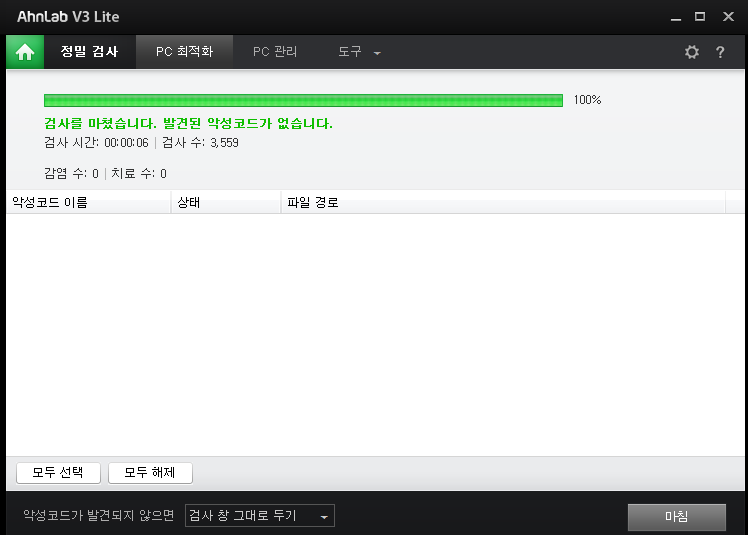Open the 검사 창 그대로 두기 dropdown

[x=260, y=516]
